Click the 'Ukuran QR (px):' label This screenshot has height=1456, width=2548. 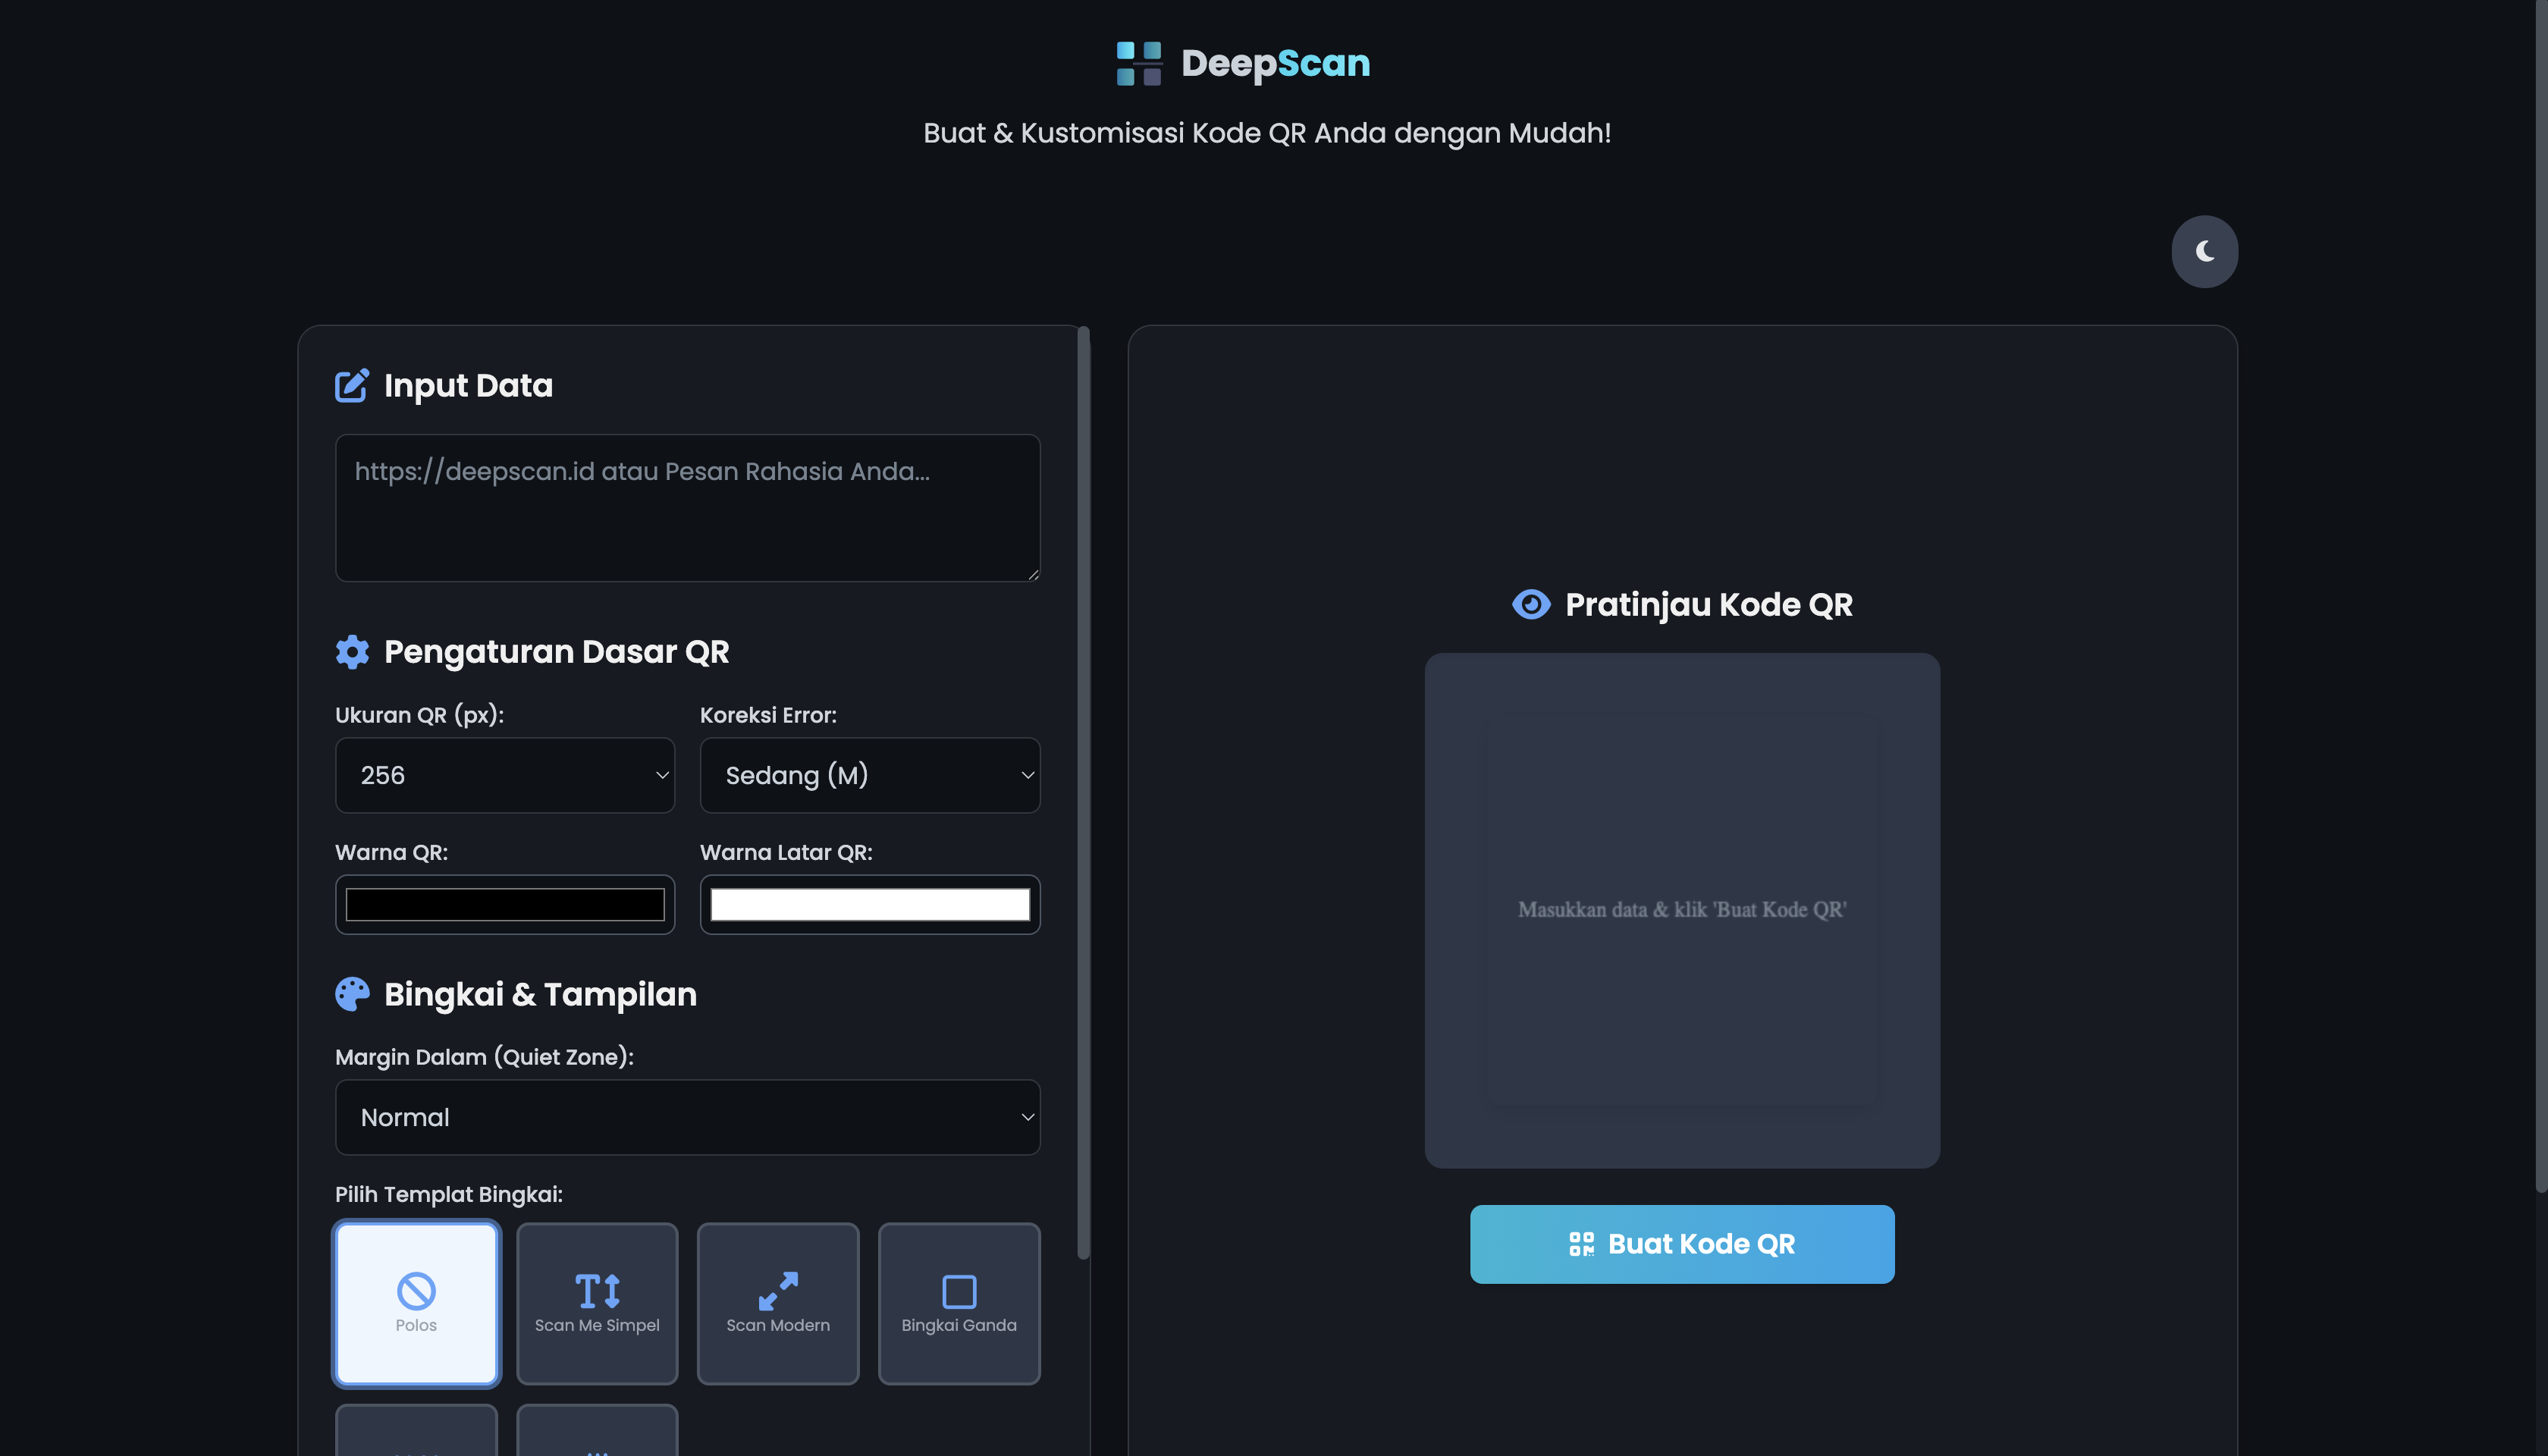pyautogui.click(x=420, y=715)
